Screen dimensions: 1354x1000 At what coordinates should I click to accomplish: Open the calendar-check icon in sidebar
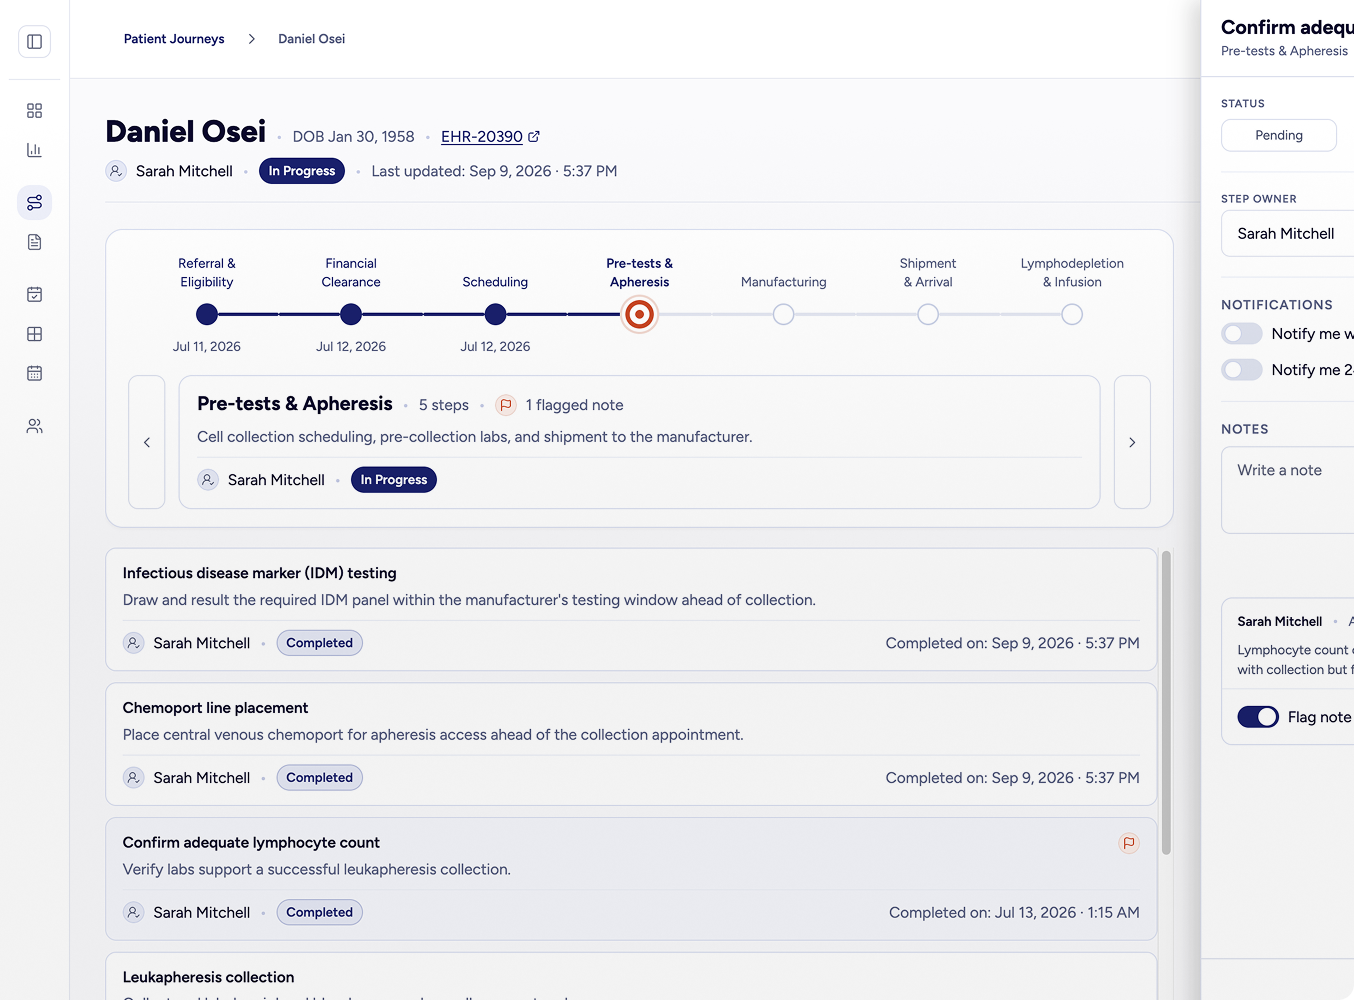pyautogui.click(x=34, y=294)
